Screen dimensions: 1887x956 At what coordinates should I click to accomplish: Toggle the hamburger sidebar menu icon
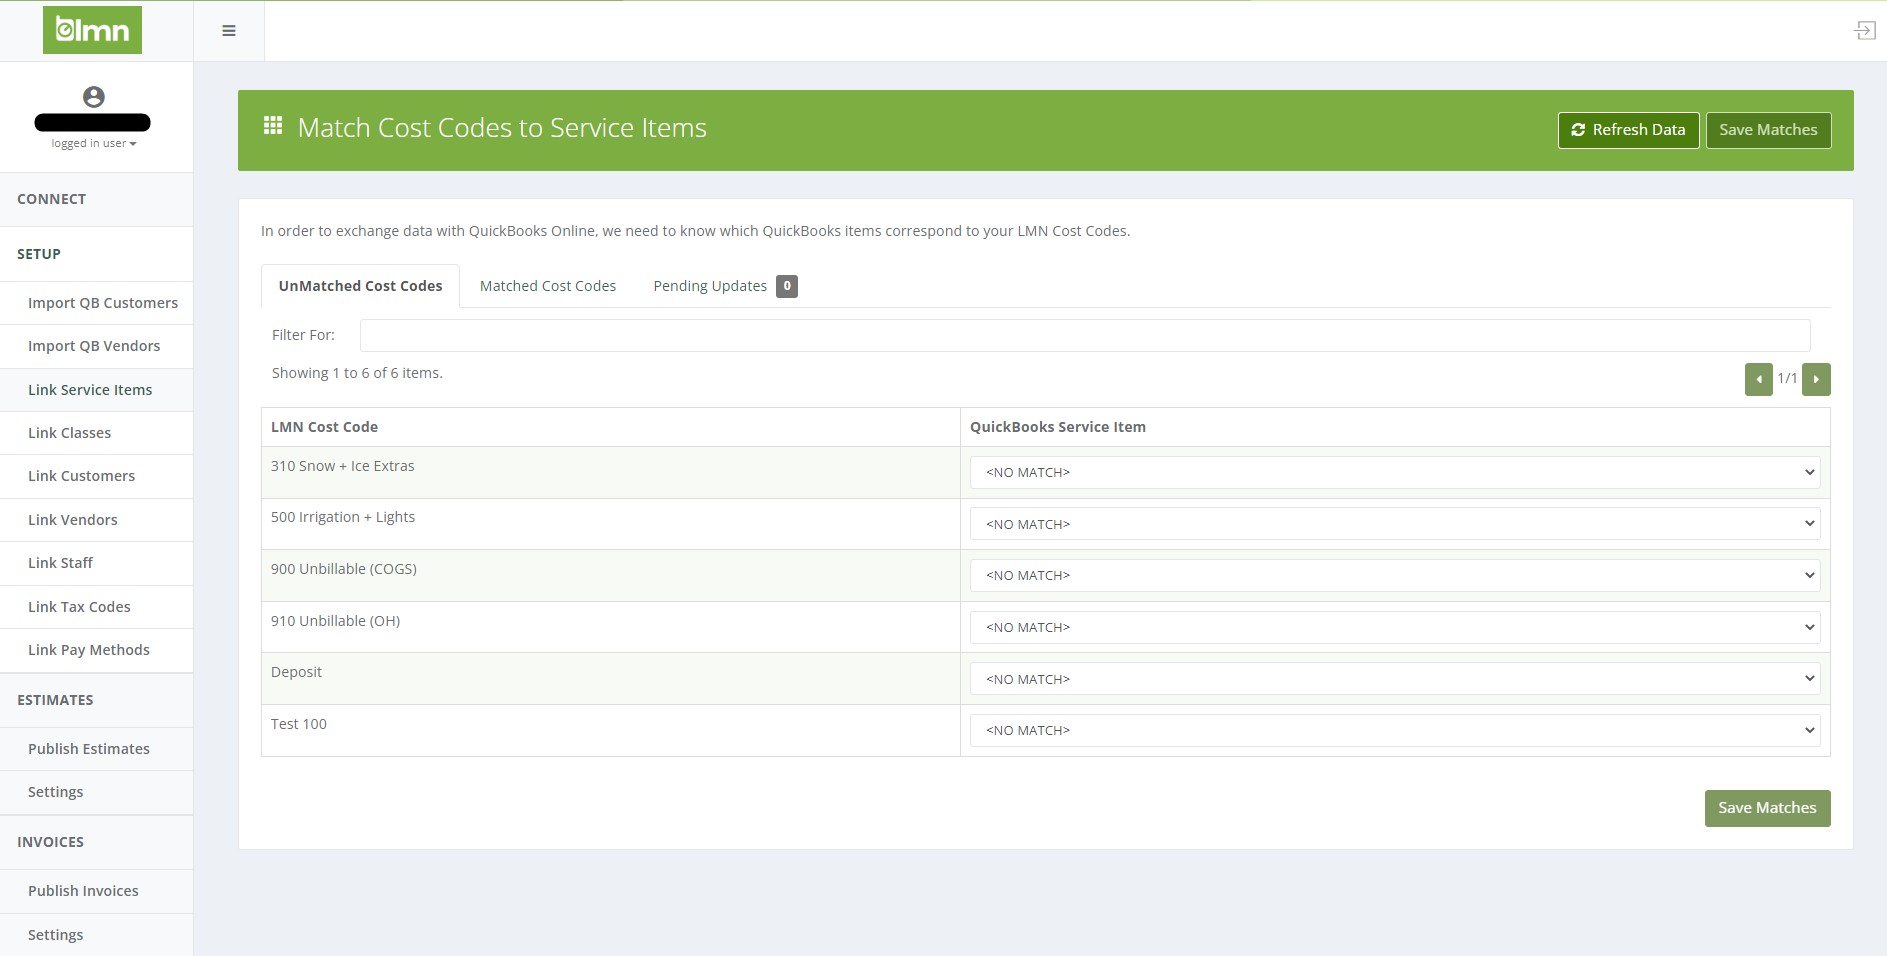pyautogui.click(x=229, y=31)
